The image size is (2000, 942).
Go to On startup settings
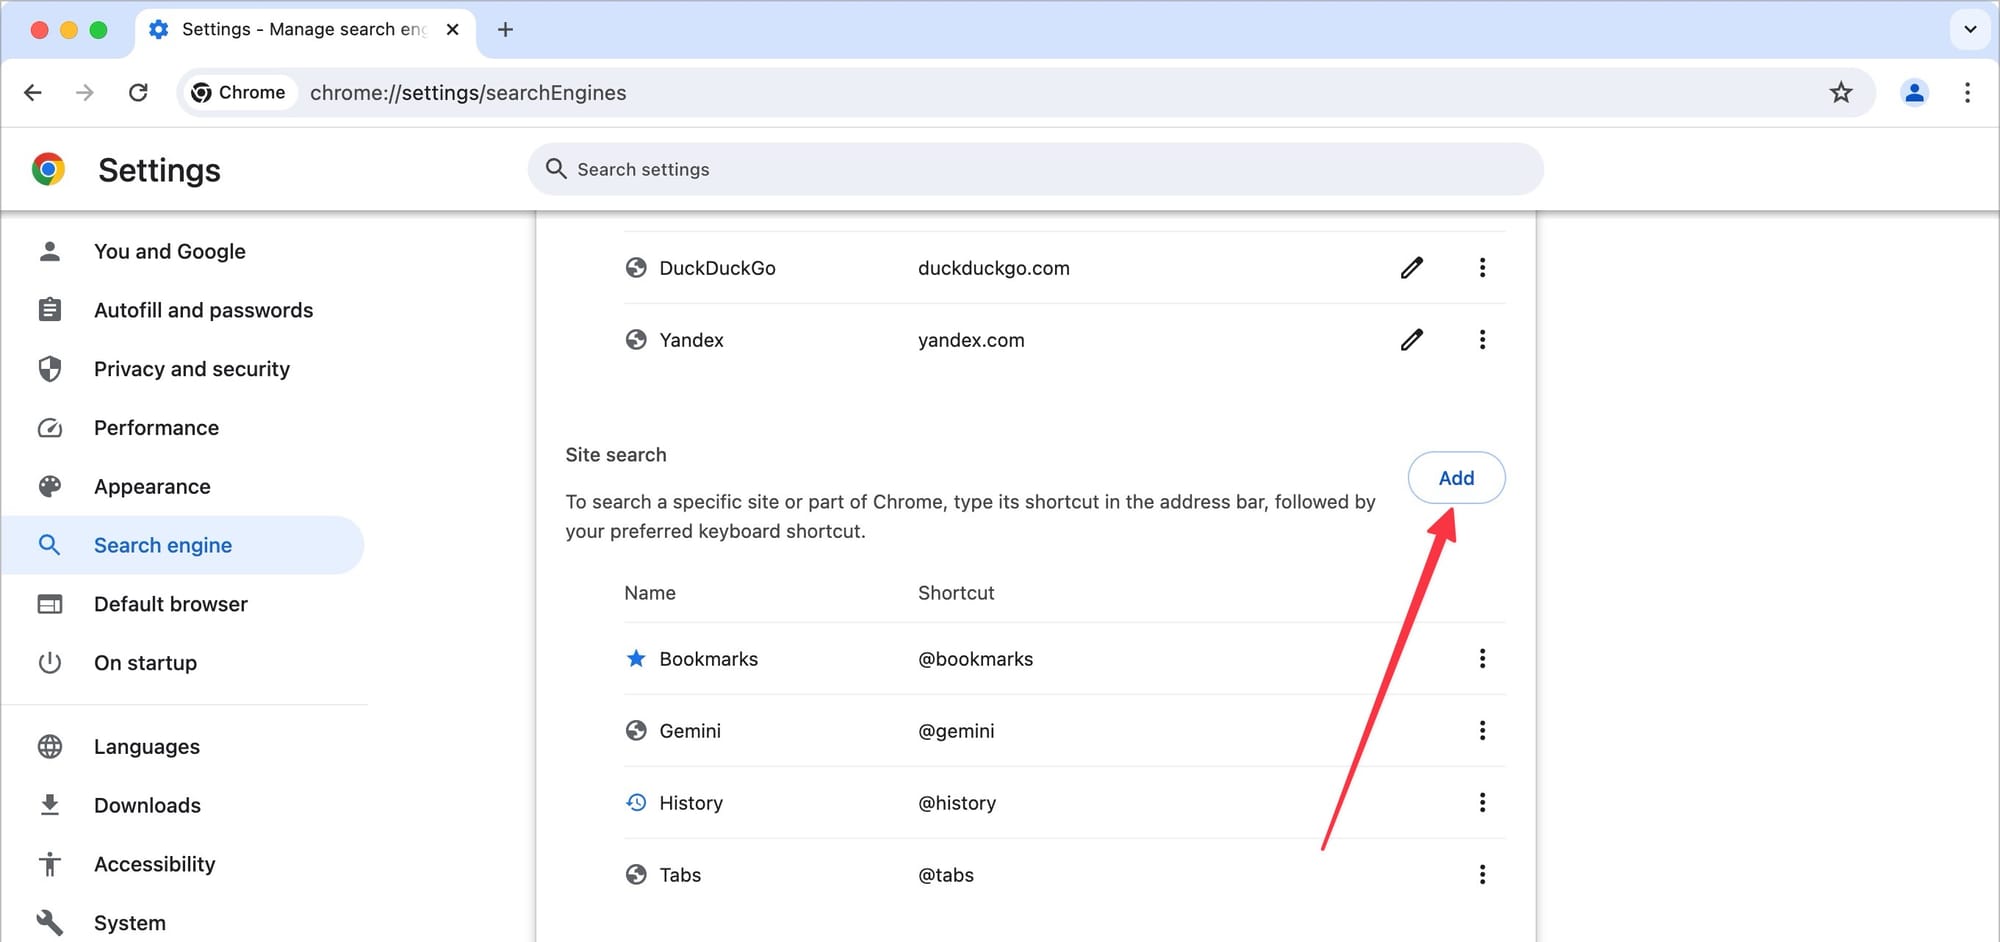click(x=183, y=663)
